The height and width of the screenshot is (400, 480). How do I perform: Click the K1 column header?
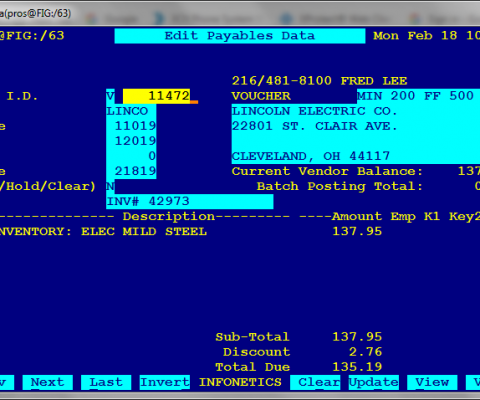coord(432,217)
